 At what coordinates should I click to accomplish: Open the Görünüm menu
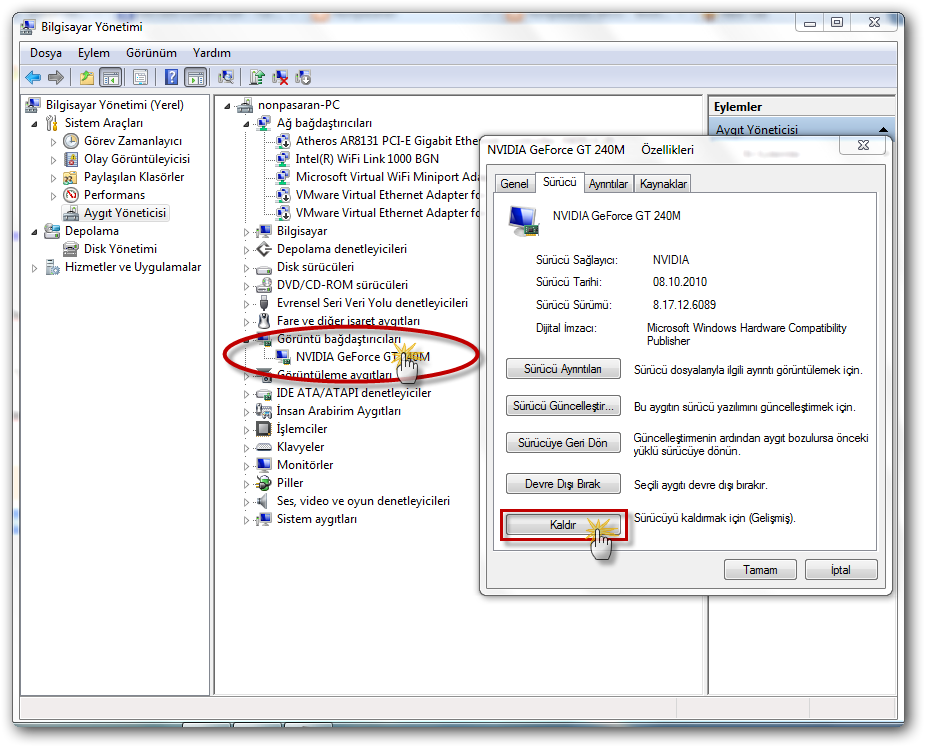tap(151, 53)
